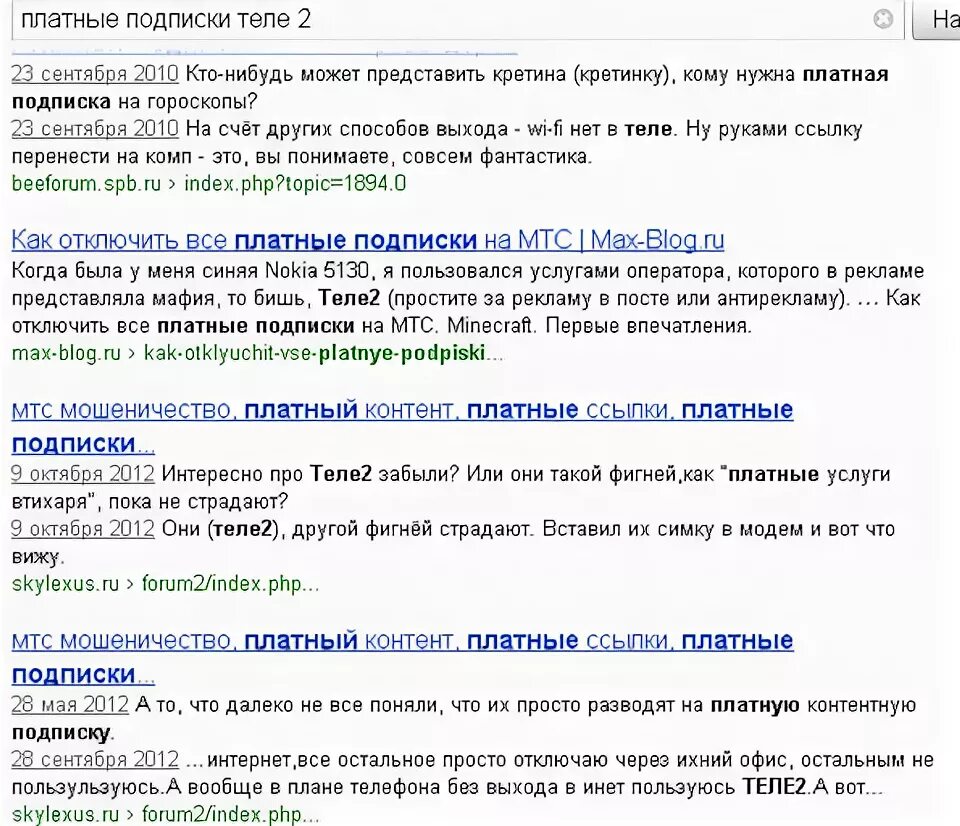This screenshot has width=960, height=826.
Task: Click the "На..." search button
Action: pos(940,19)
